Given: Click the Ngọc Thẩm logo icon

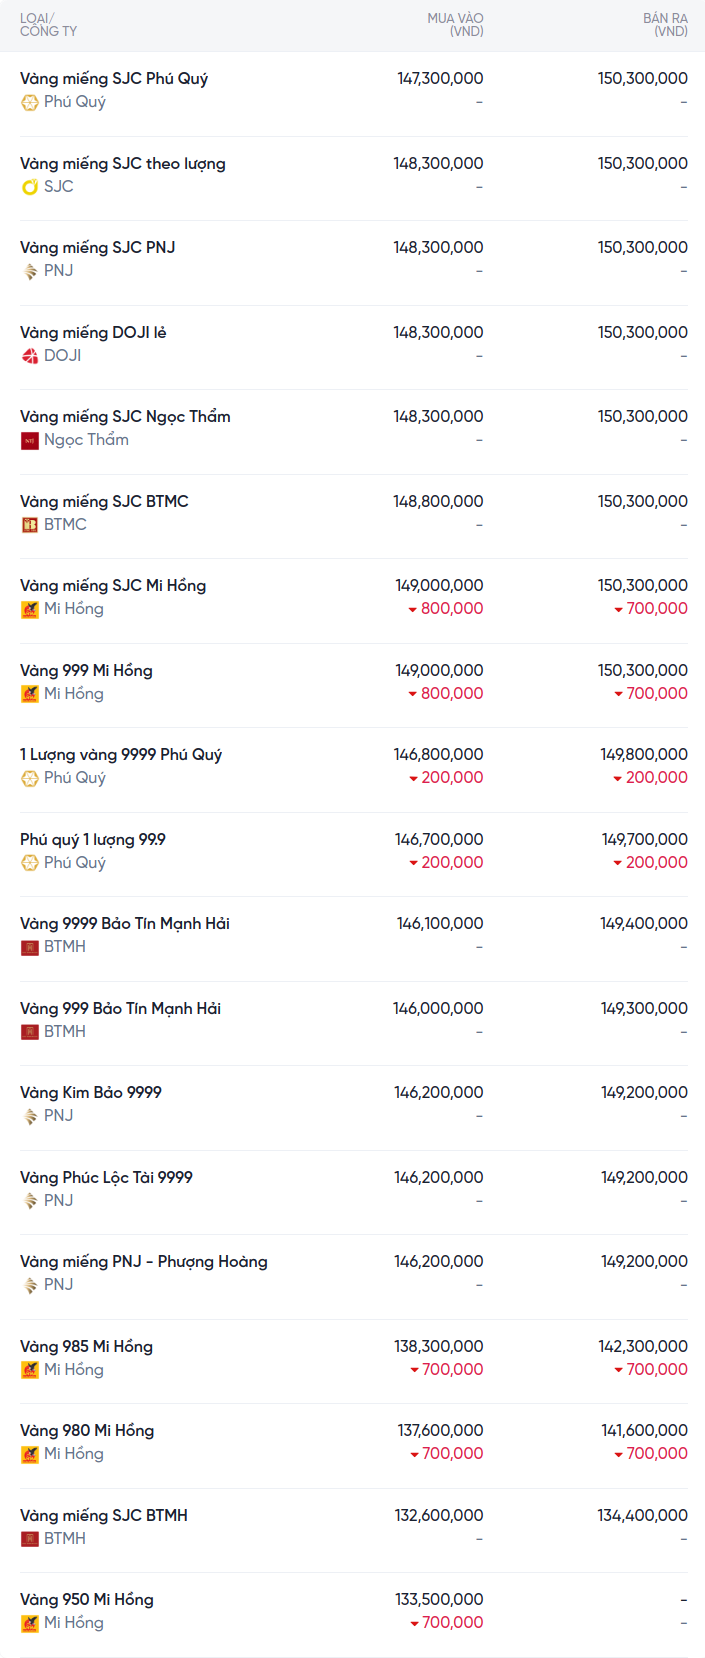Looking at the screenshot, I should pos(30,440).
